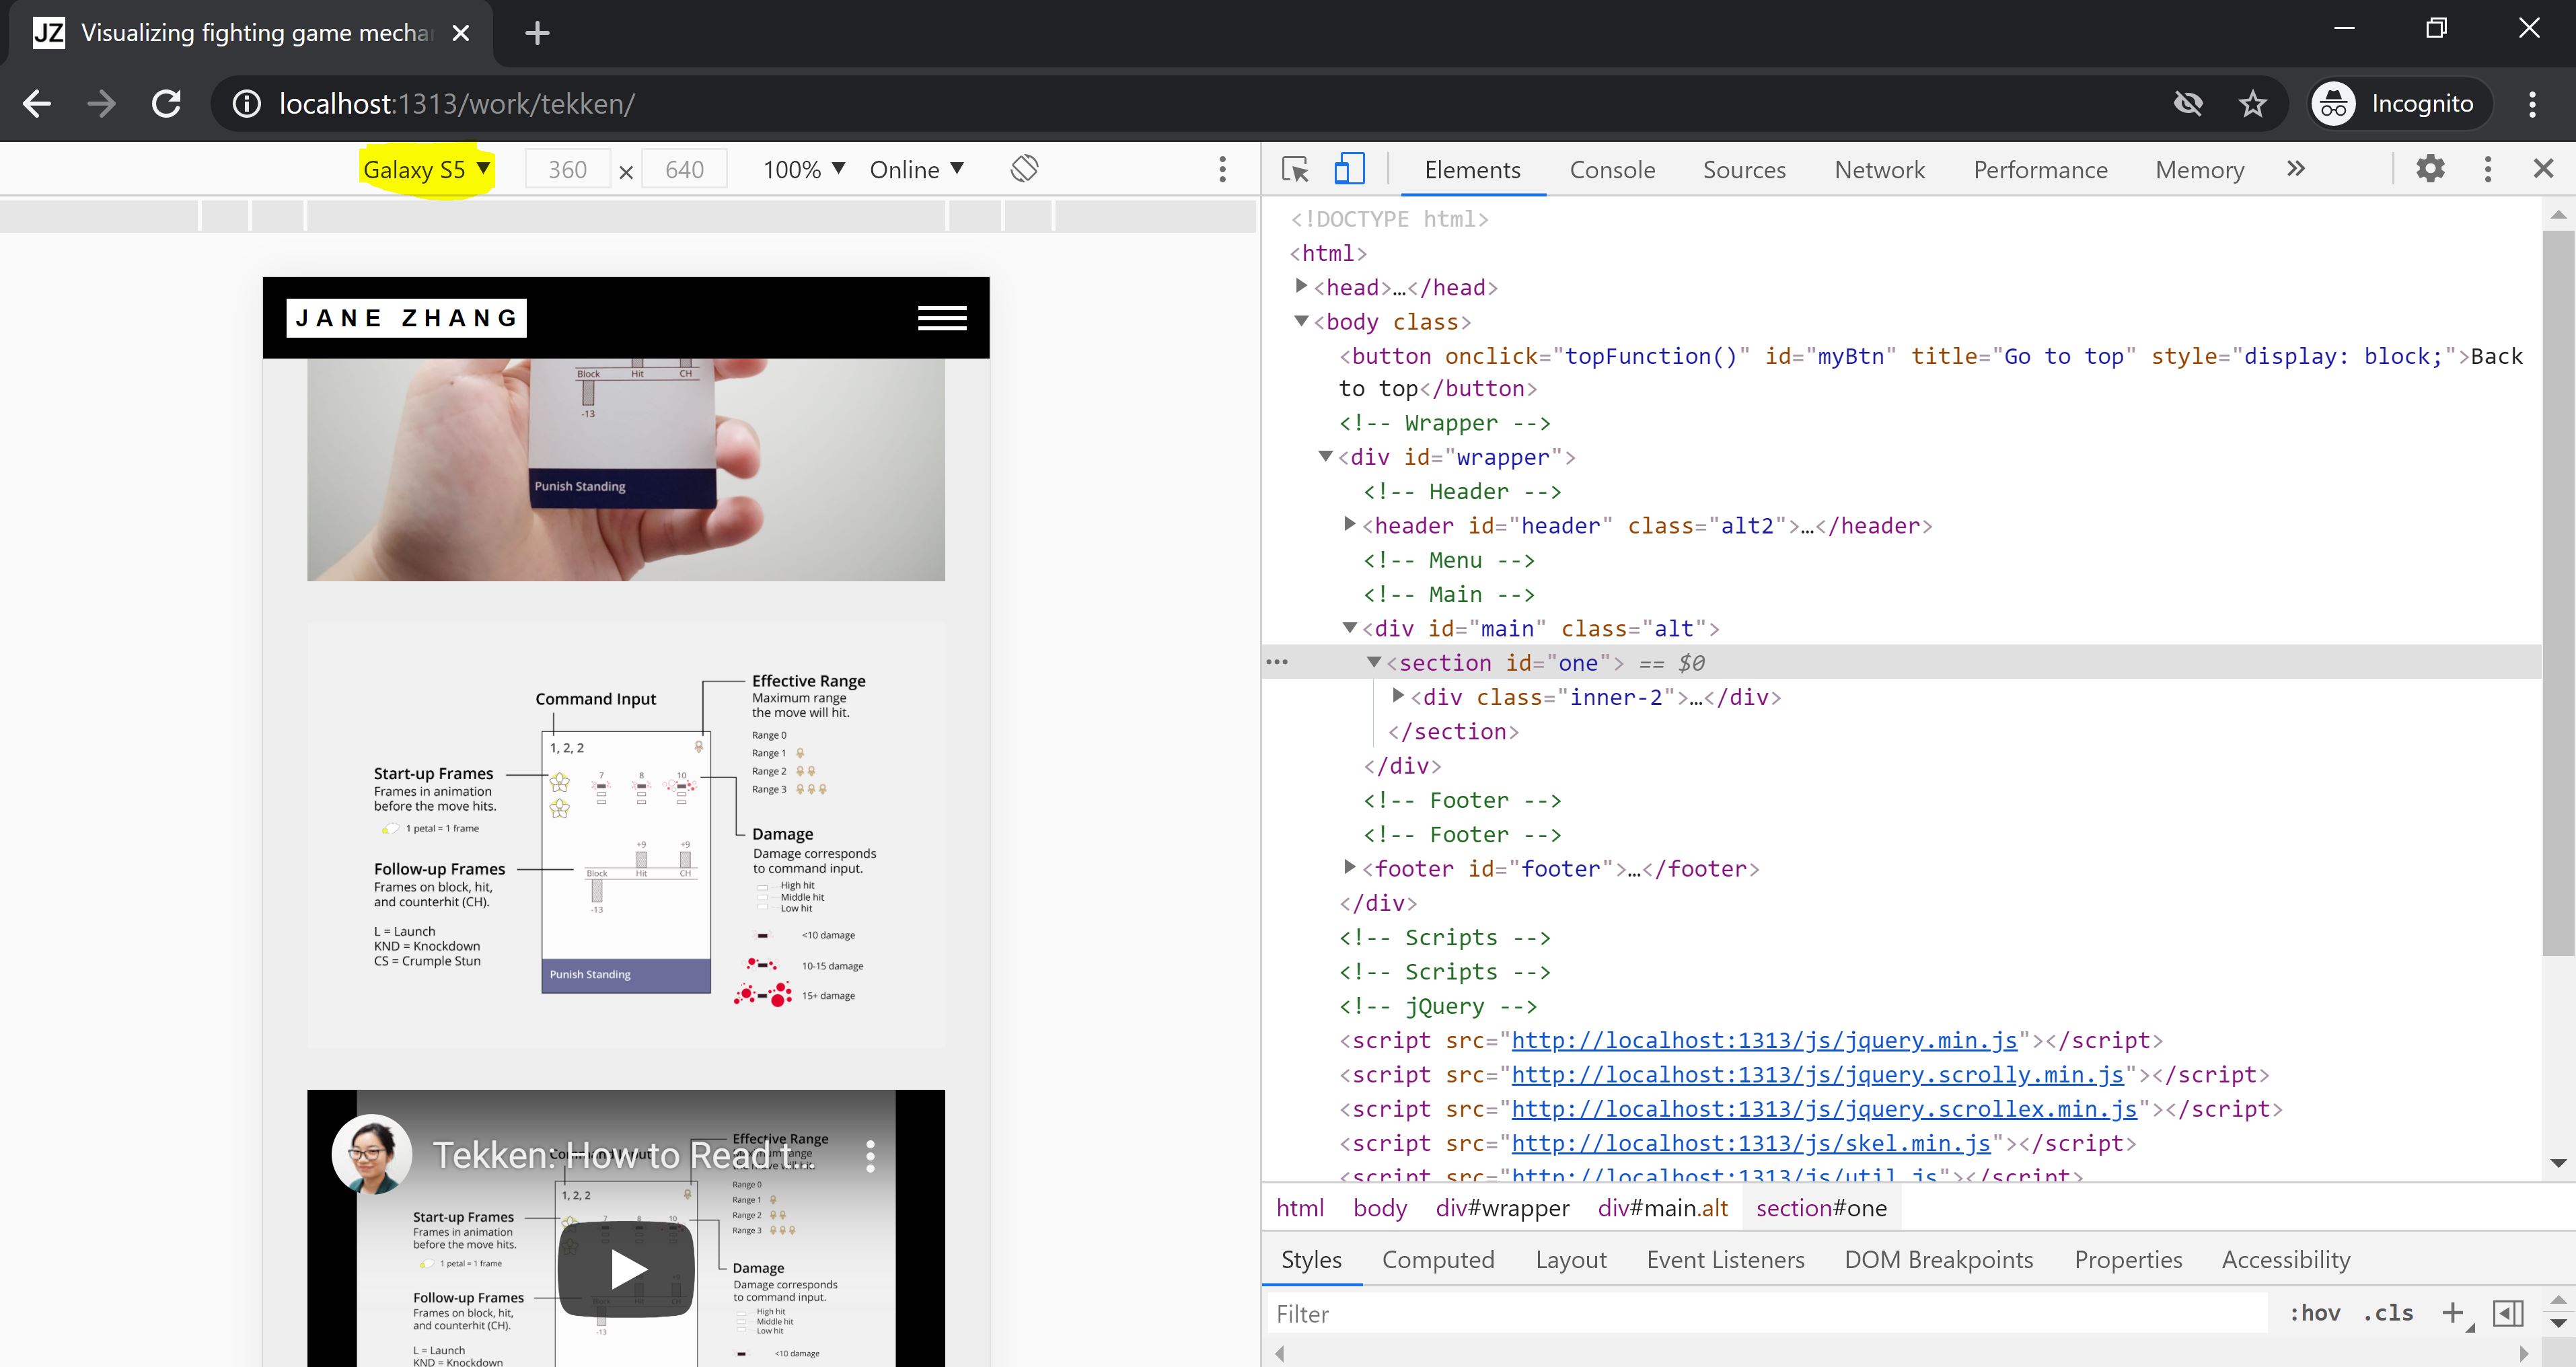Collapse the section one node
The height and width of the screenshot is (1367, 2576).
[1374, 662]
